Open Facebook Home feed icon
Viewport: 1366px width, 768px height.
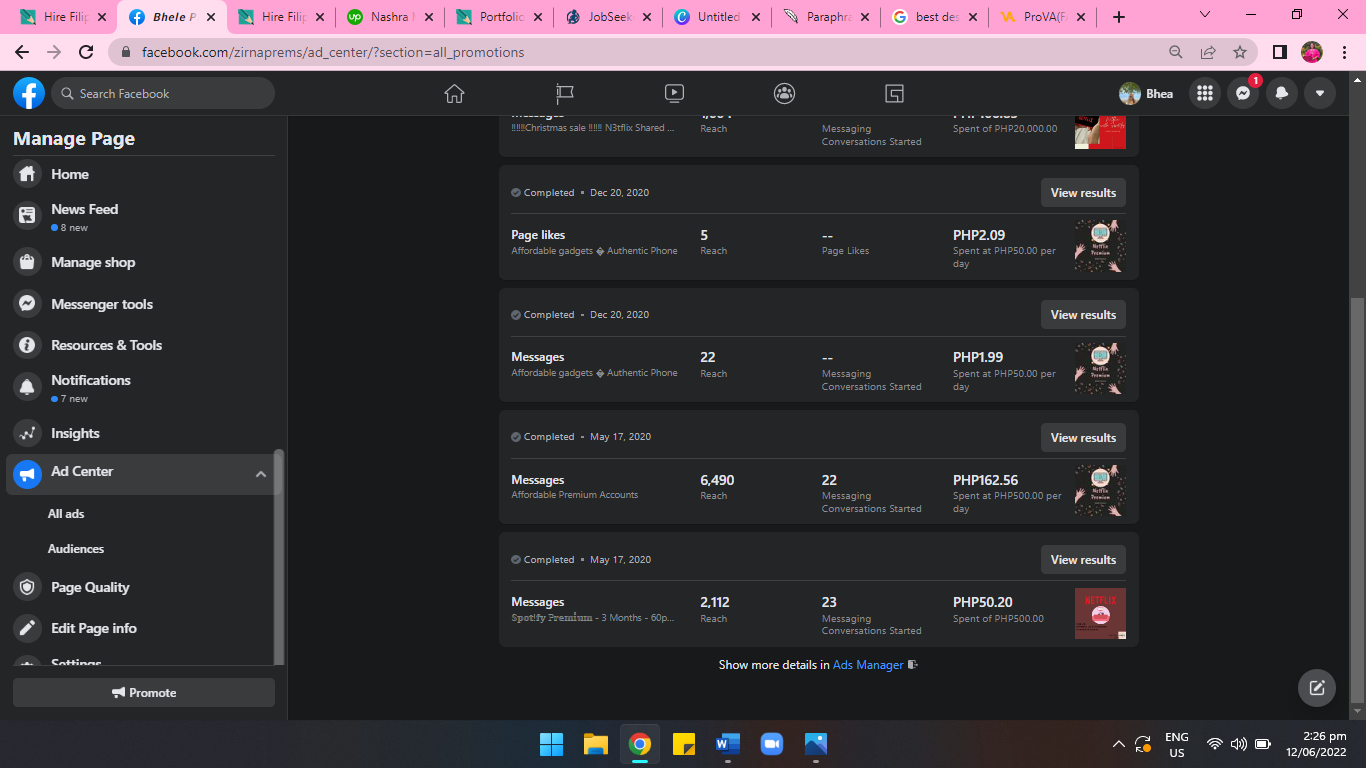pos(454,93)
